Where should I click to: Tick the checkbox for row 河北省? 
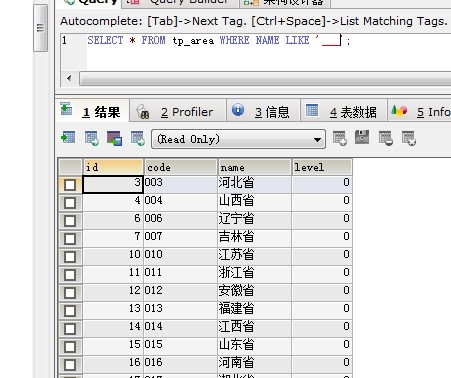click(x=70, y=185)
